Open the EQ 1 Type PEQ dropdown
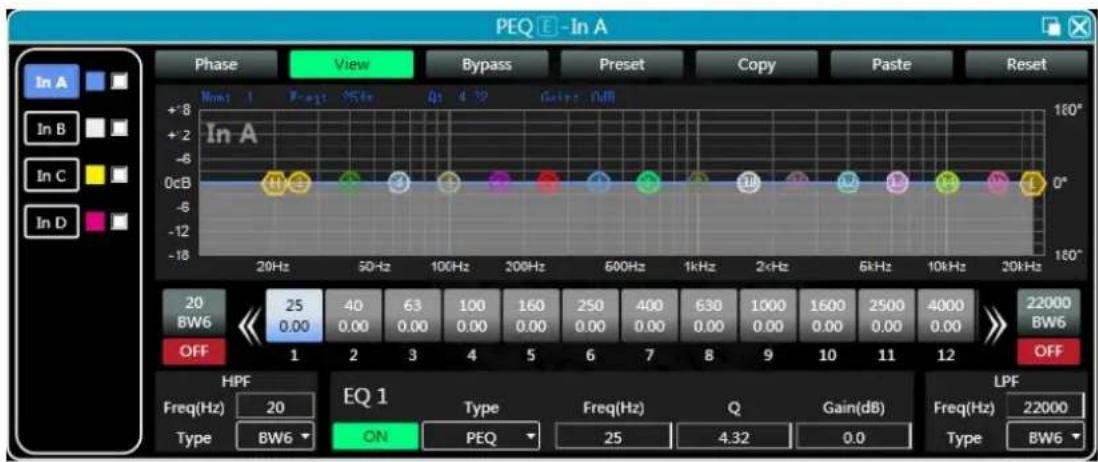1098x462 pixels. (481, 438)
